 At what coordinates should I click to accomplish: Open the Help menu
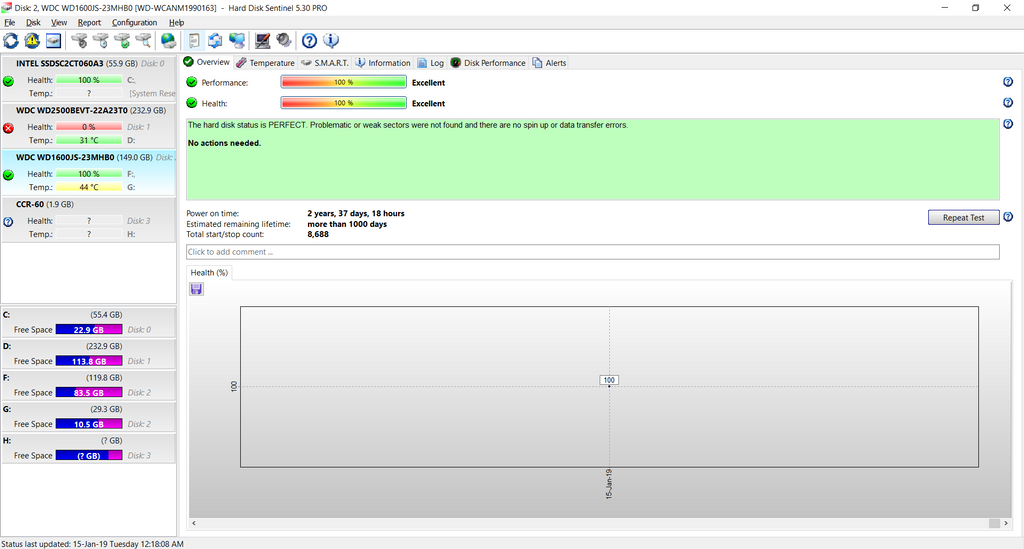(176, 22)
